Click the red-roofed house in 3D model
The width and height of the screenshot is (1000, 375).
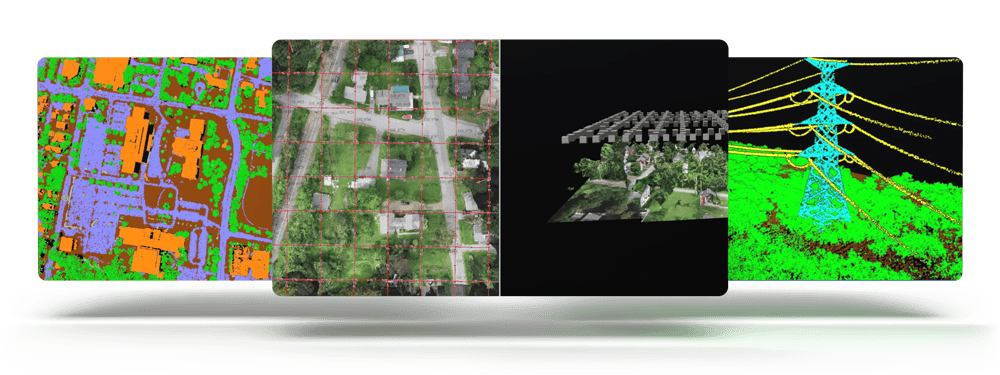click(x=705, y=196)
